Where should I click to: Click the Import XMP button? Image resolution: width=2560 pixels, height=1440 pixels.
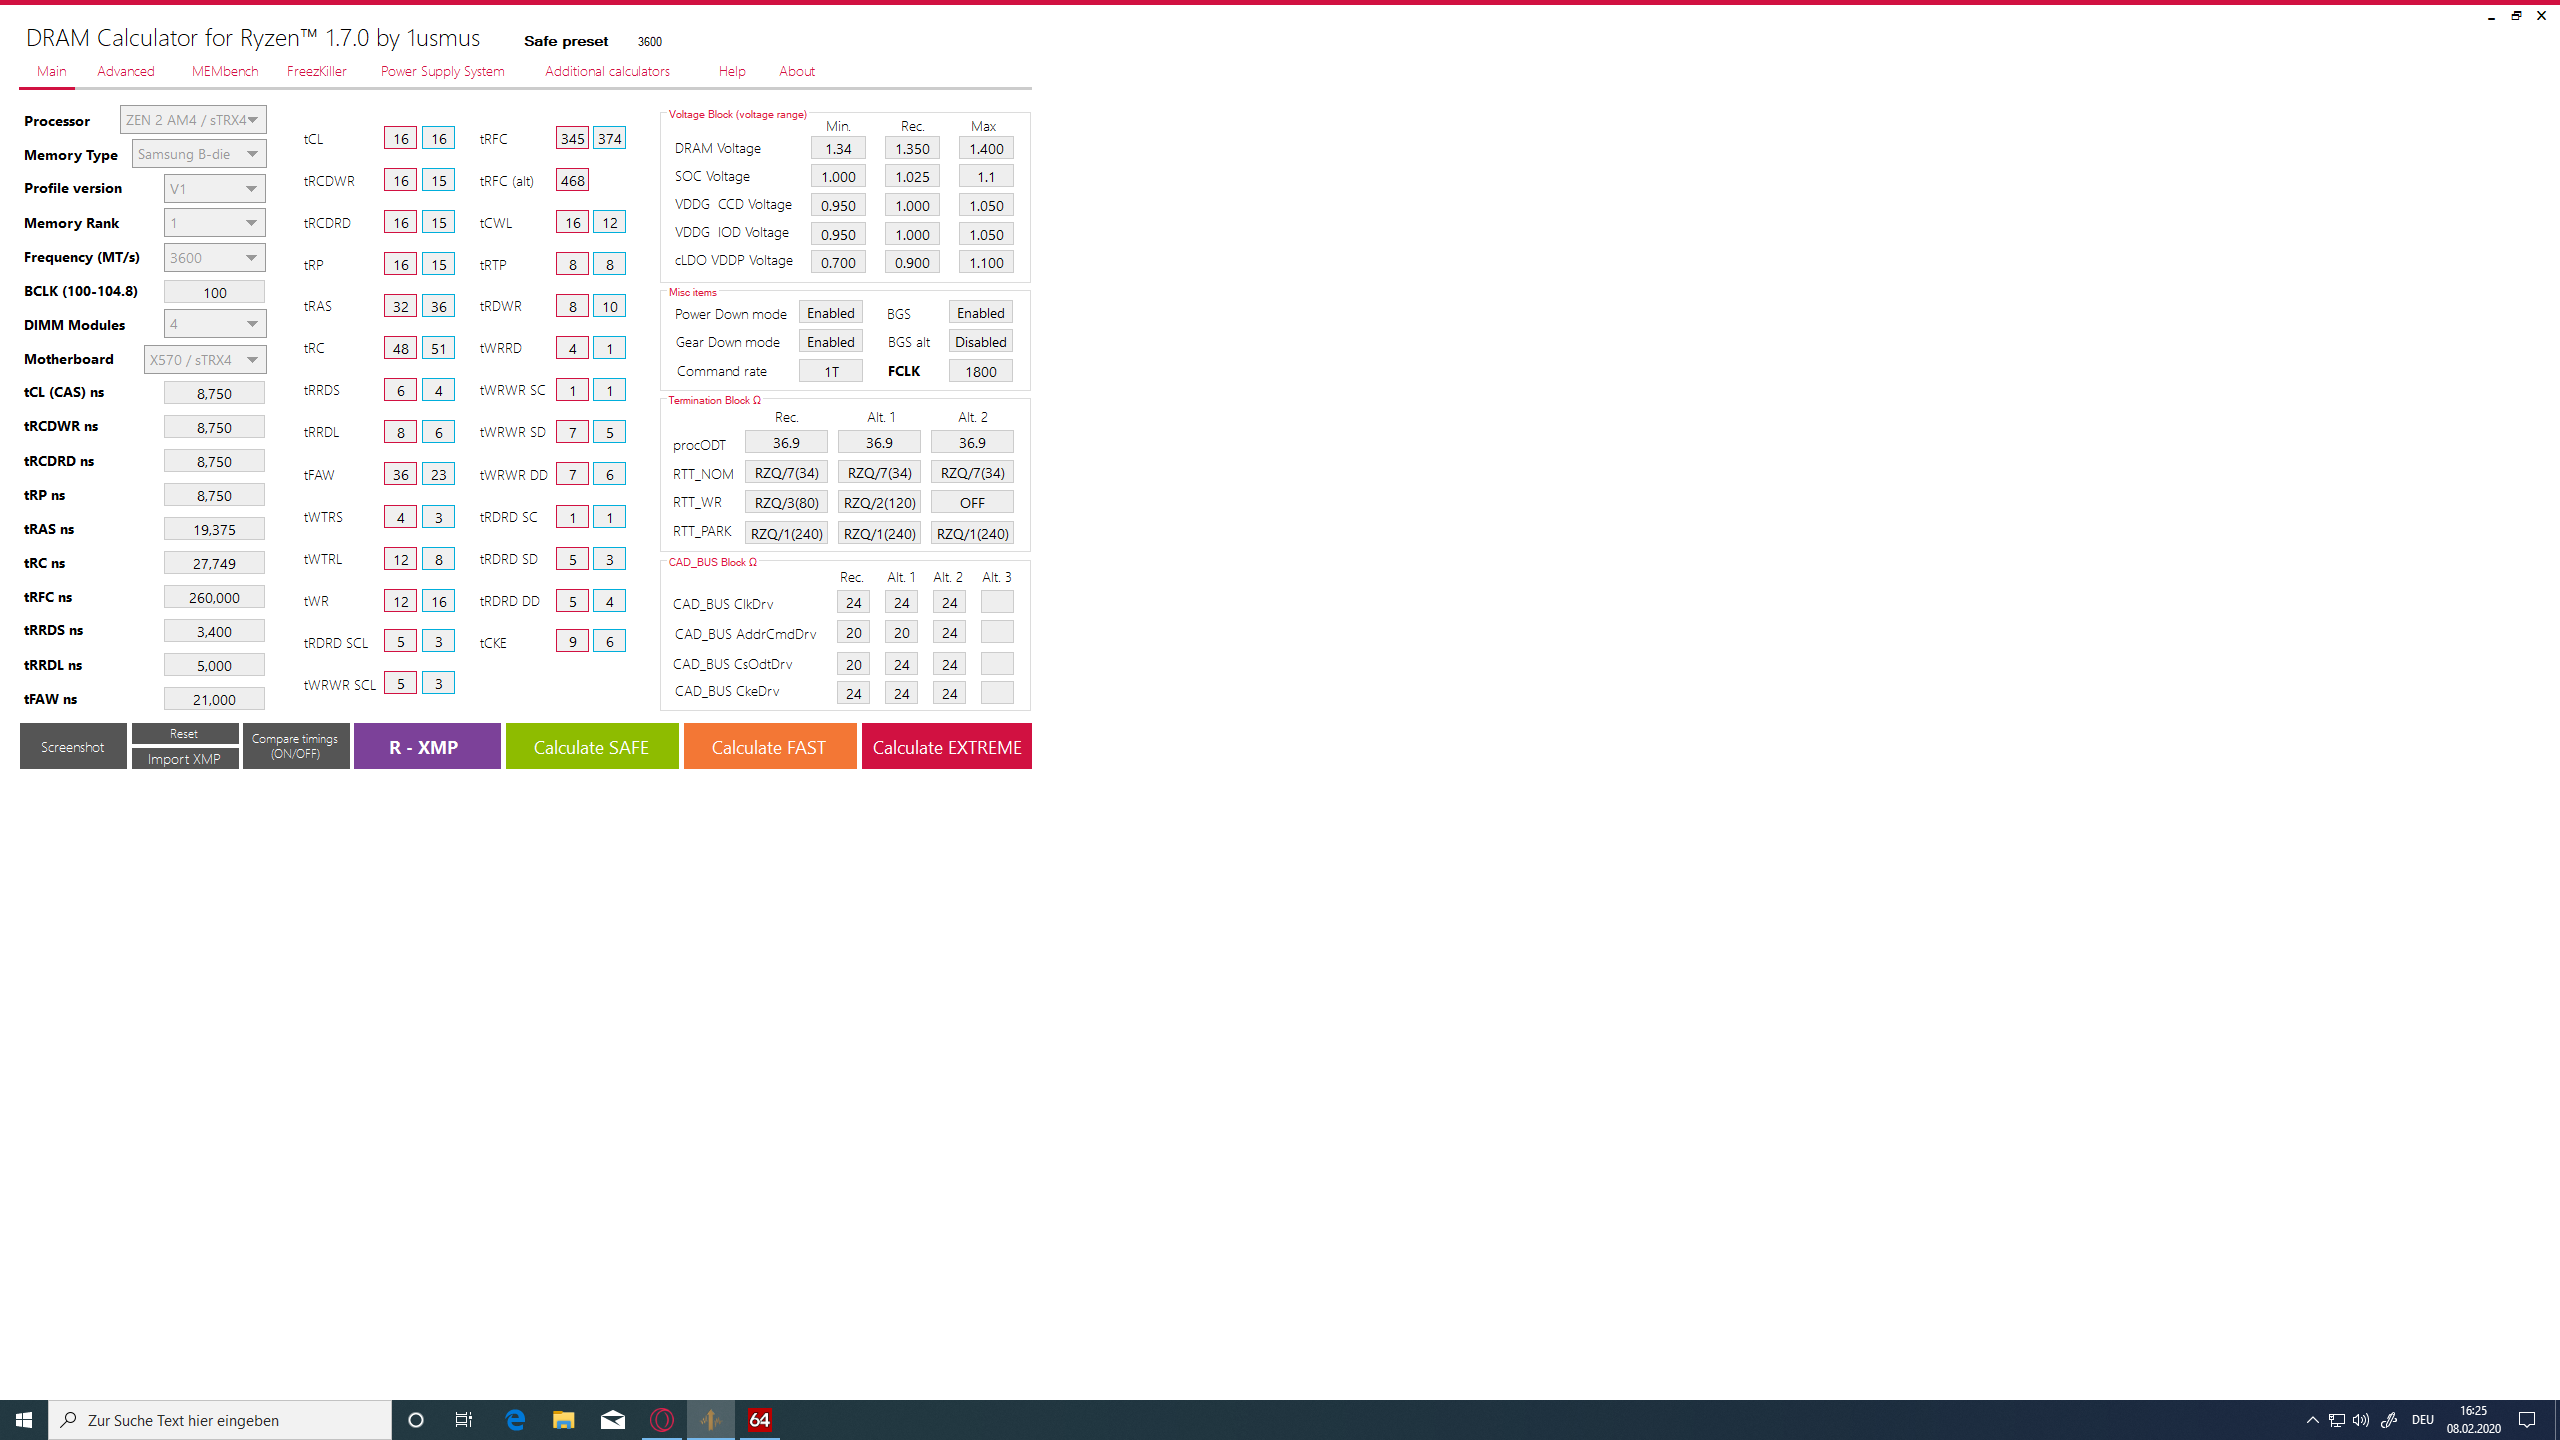(x=184, y=759)
